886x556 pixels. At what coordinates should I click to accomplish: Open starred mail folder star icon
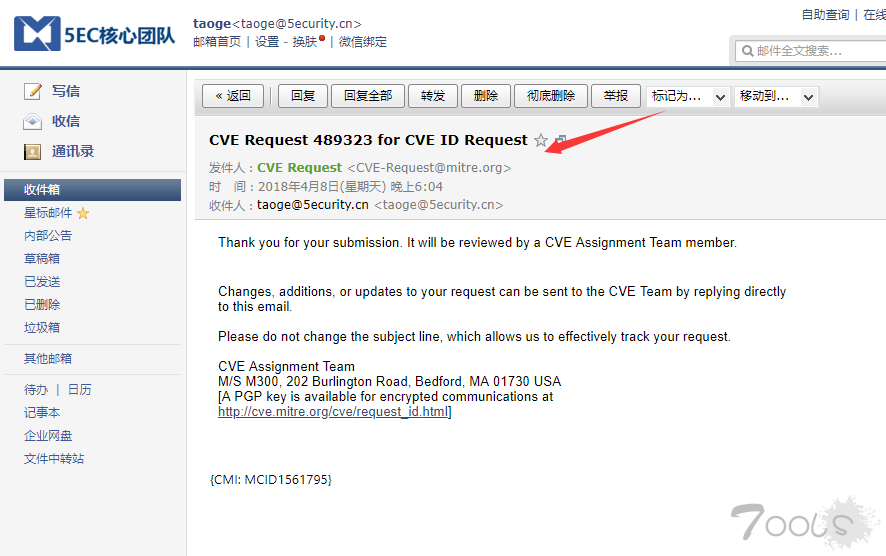pos(83,213)
